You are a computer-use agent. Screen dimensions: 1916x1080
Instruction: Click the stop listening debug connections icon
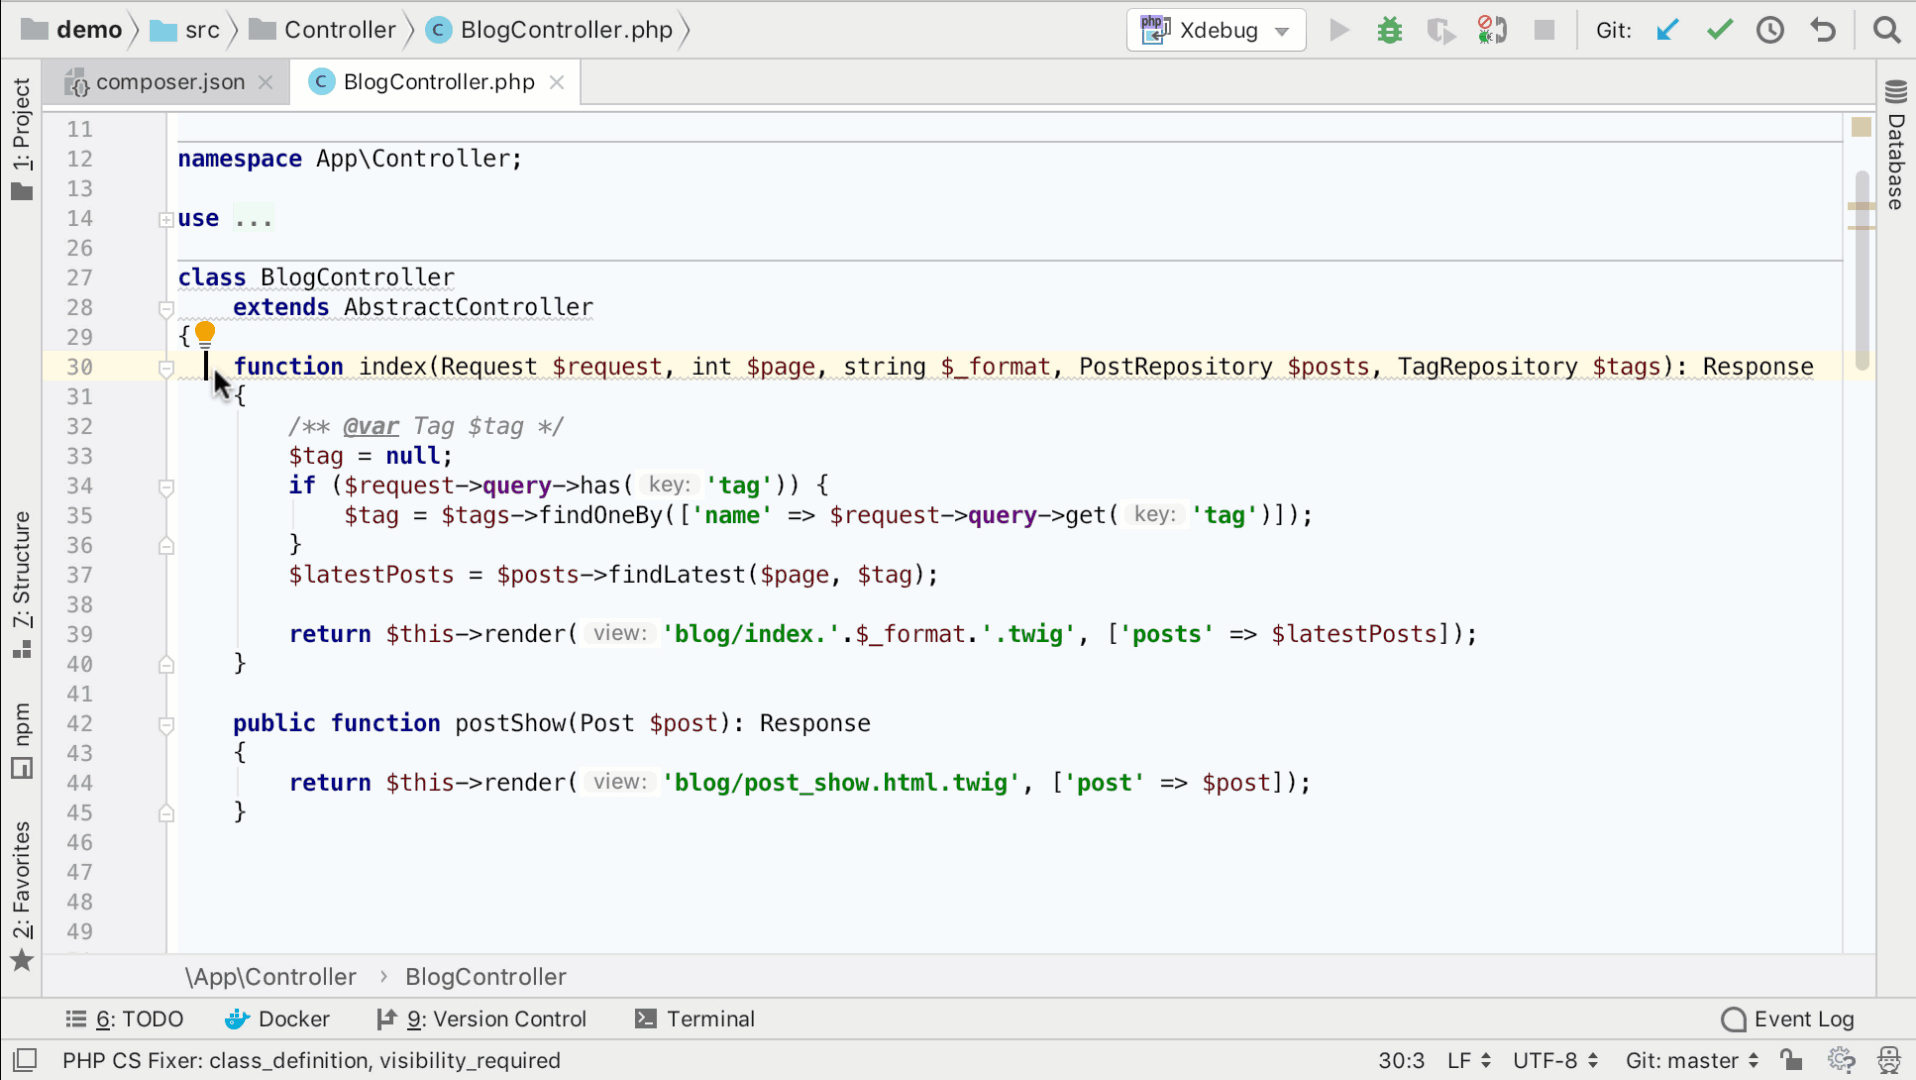point(1492,30)
